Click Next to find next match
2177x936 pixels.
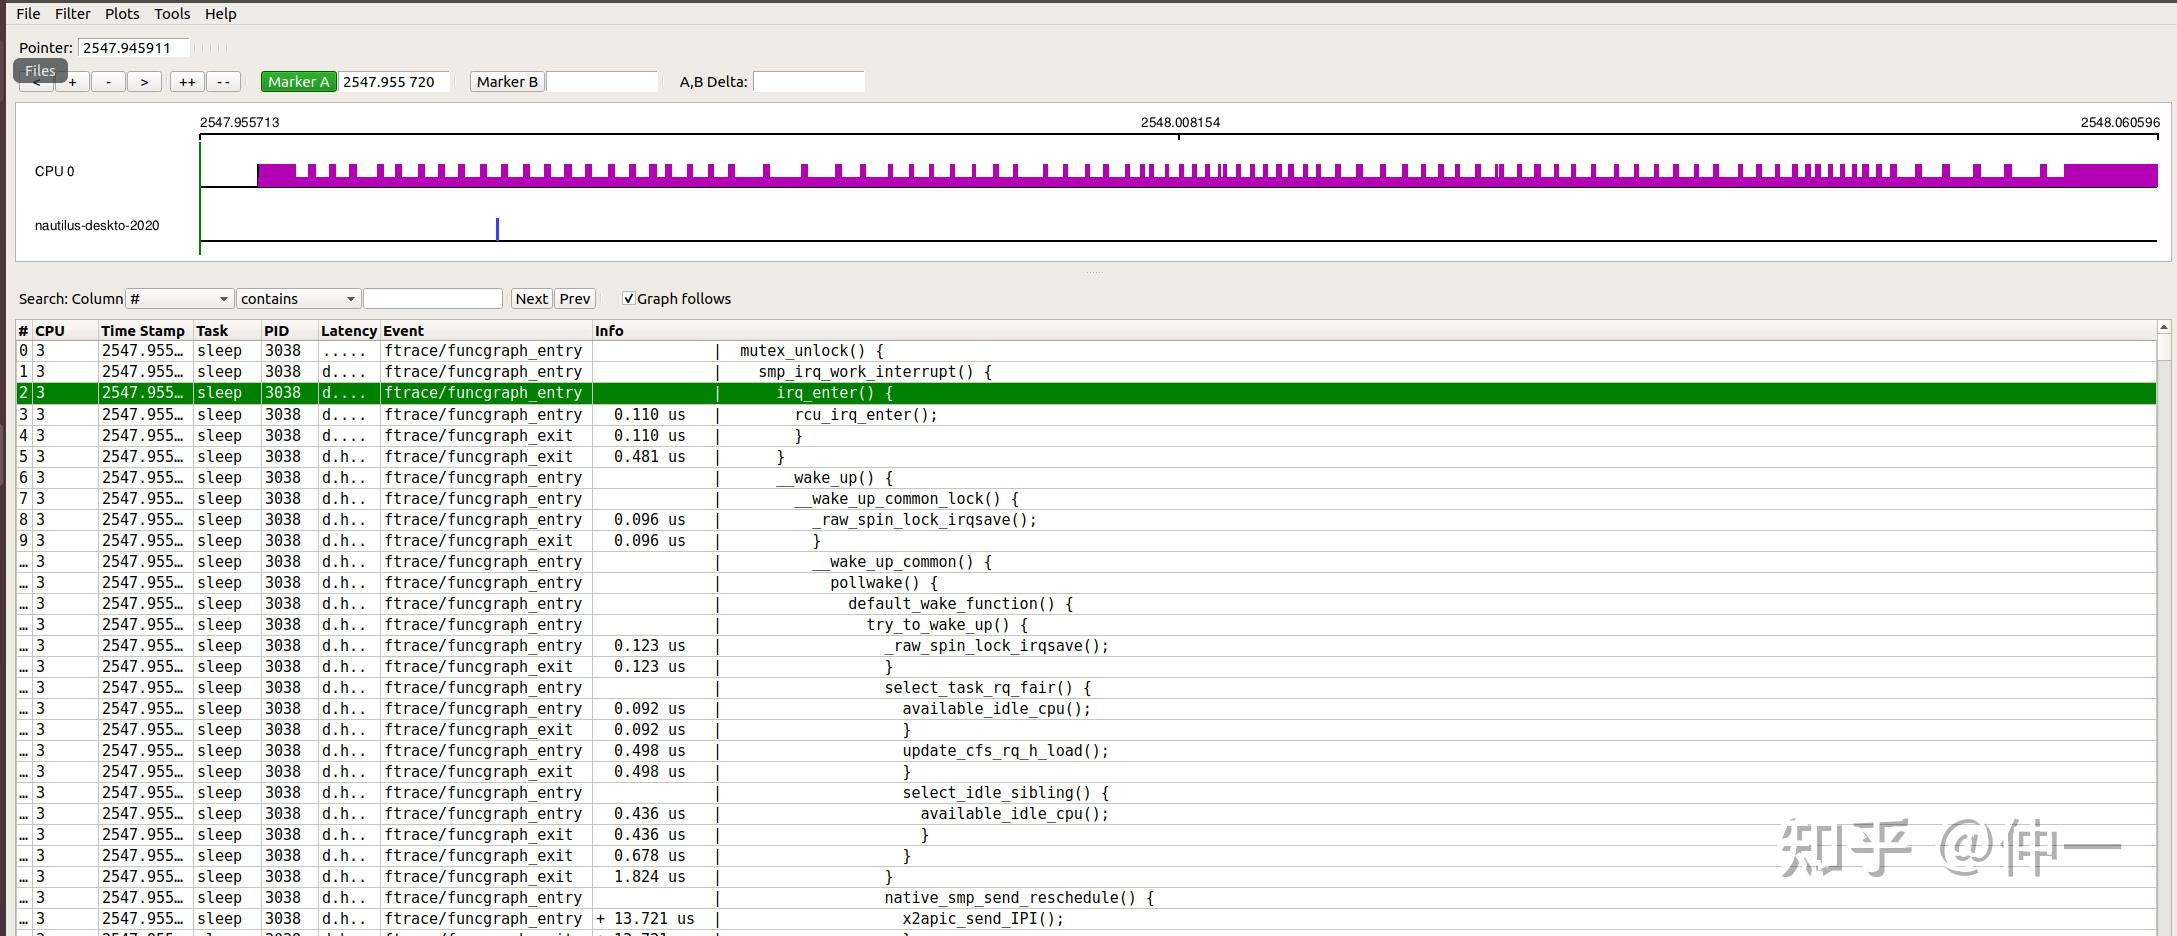point(531,299)
